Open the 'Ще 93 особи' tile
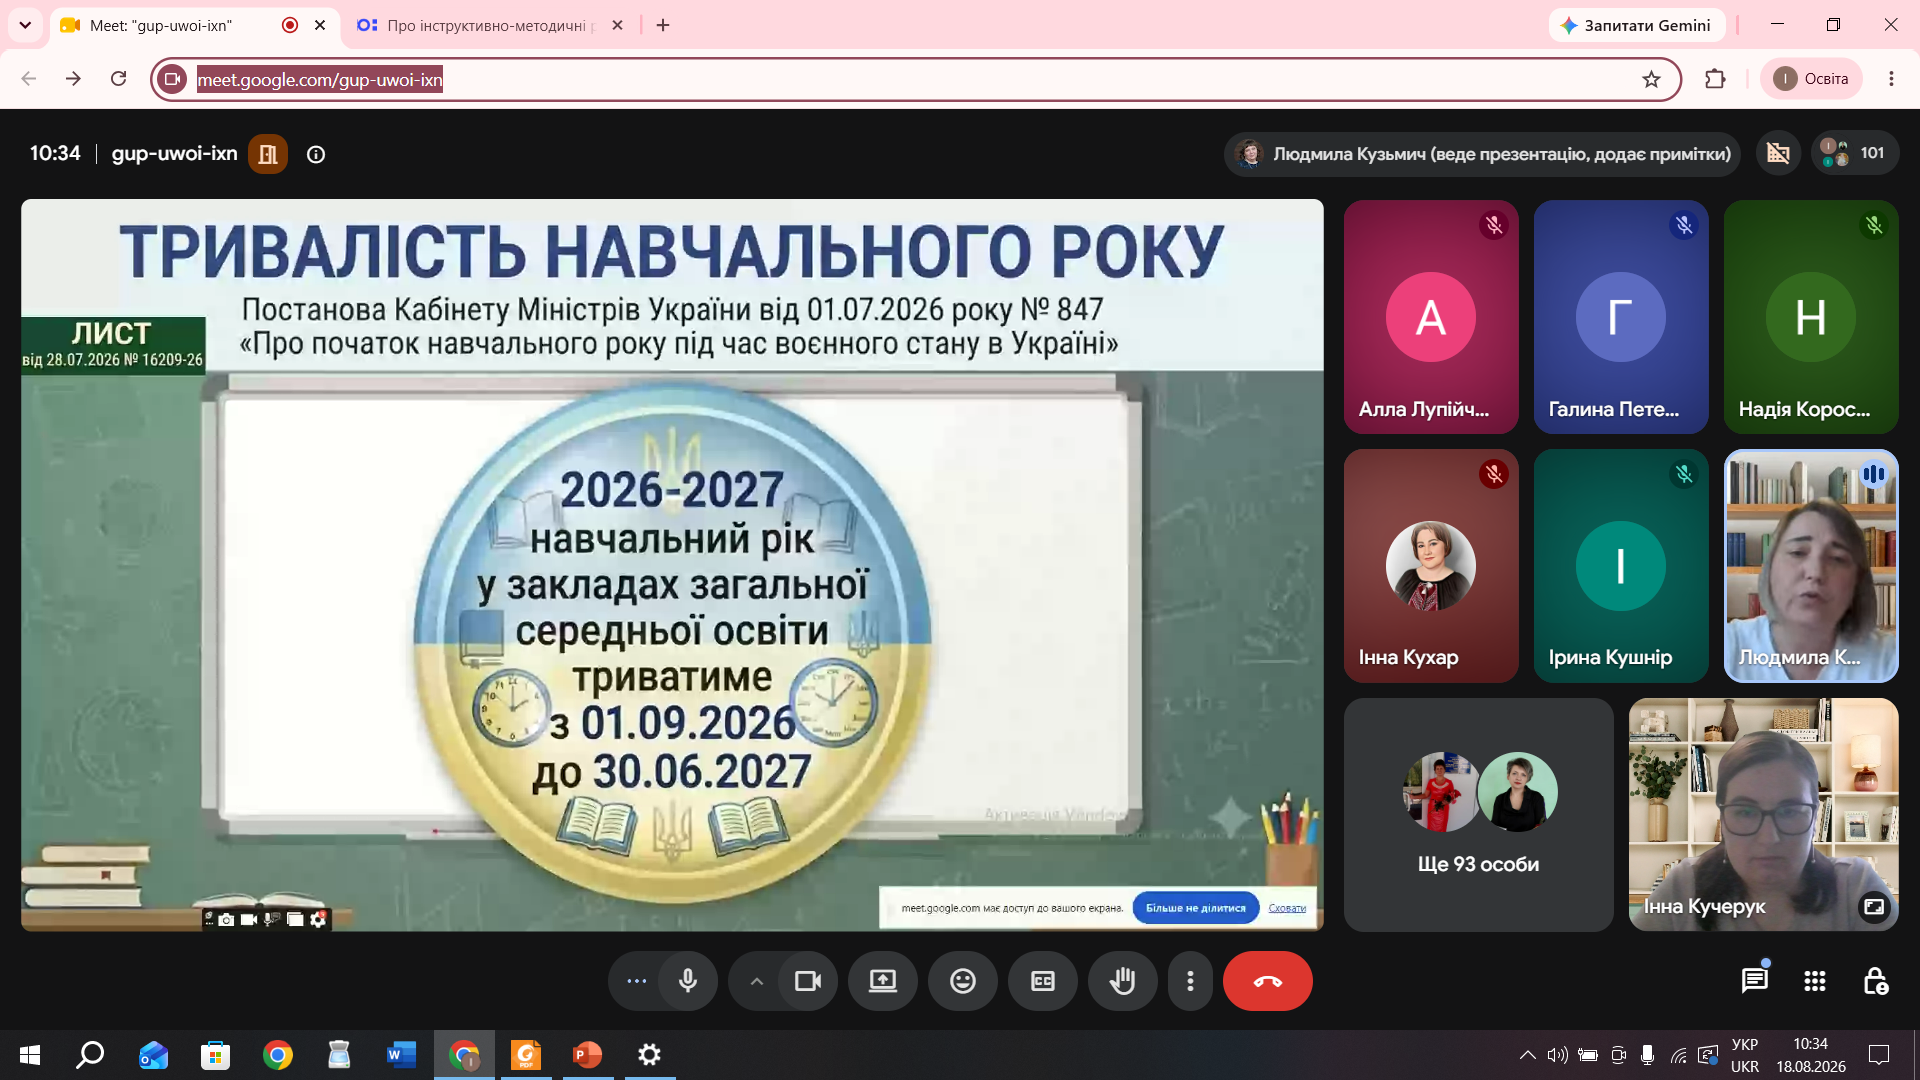The height and width of the screenshot is (1080, 1920). (1479, 815)
